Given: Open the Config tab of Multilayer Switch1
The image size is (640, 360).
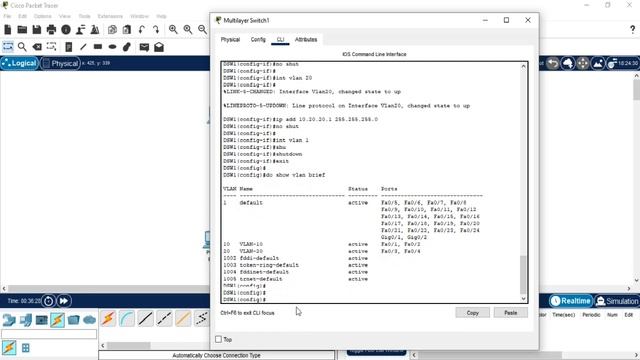Looking at the screenshot, I should [x=258, y=40].
